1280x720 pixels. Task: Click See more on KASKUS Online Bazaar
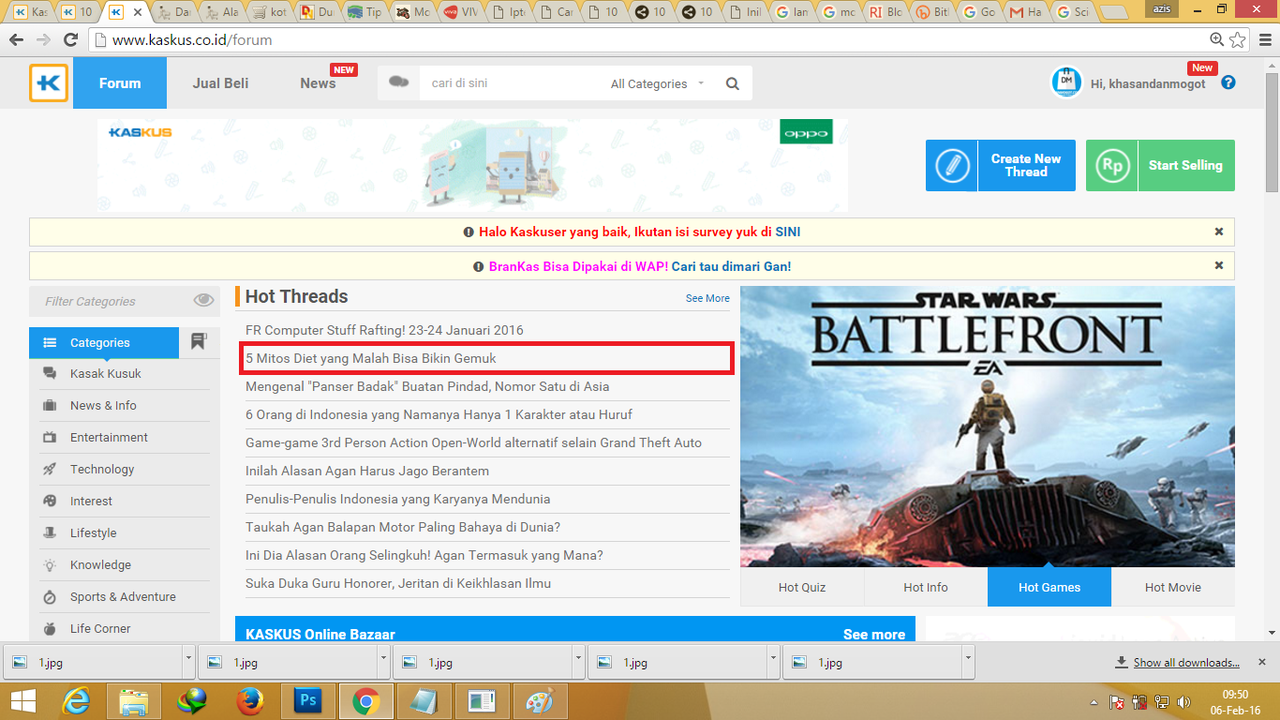[x=874, y=634]
